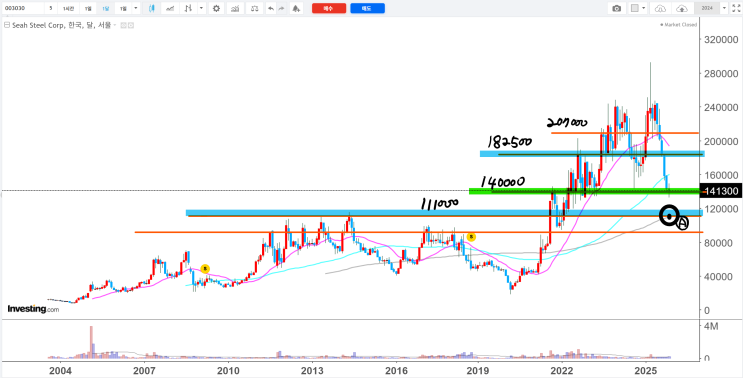Click the compare symbols balance-scale icon
Viewport: 743px width, 378px height.
255,8
